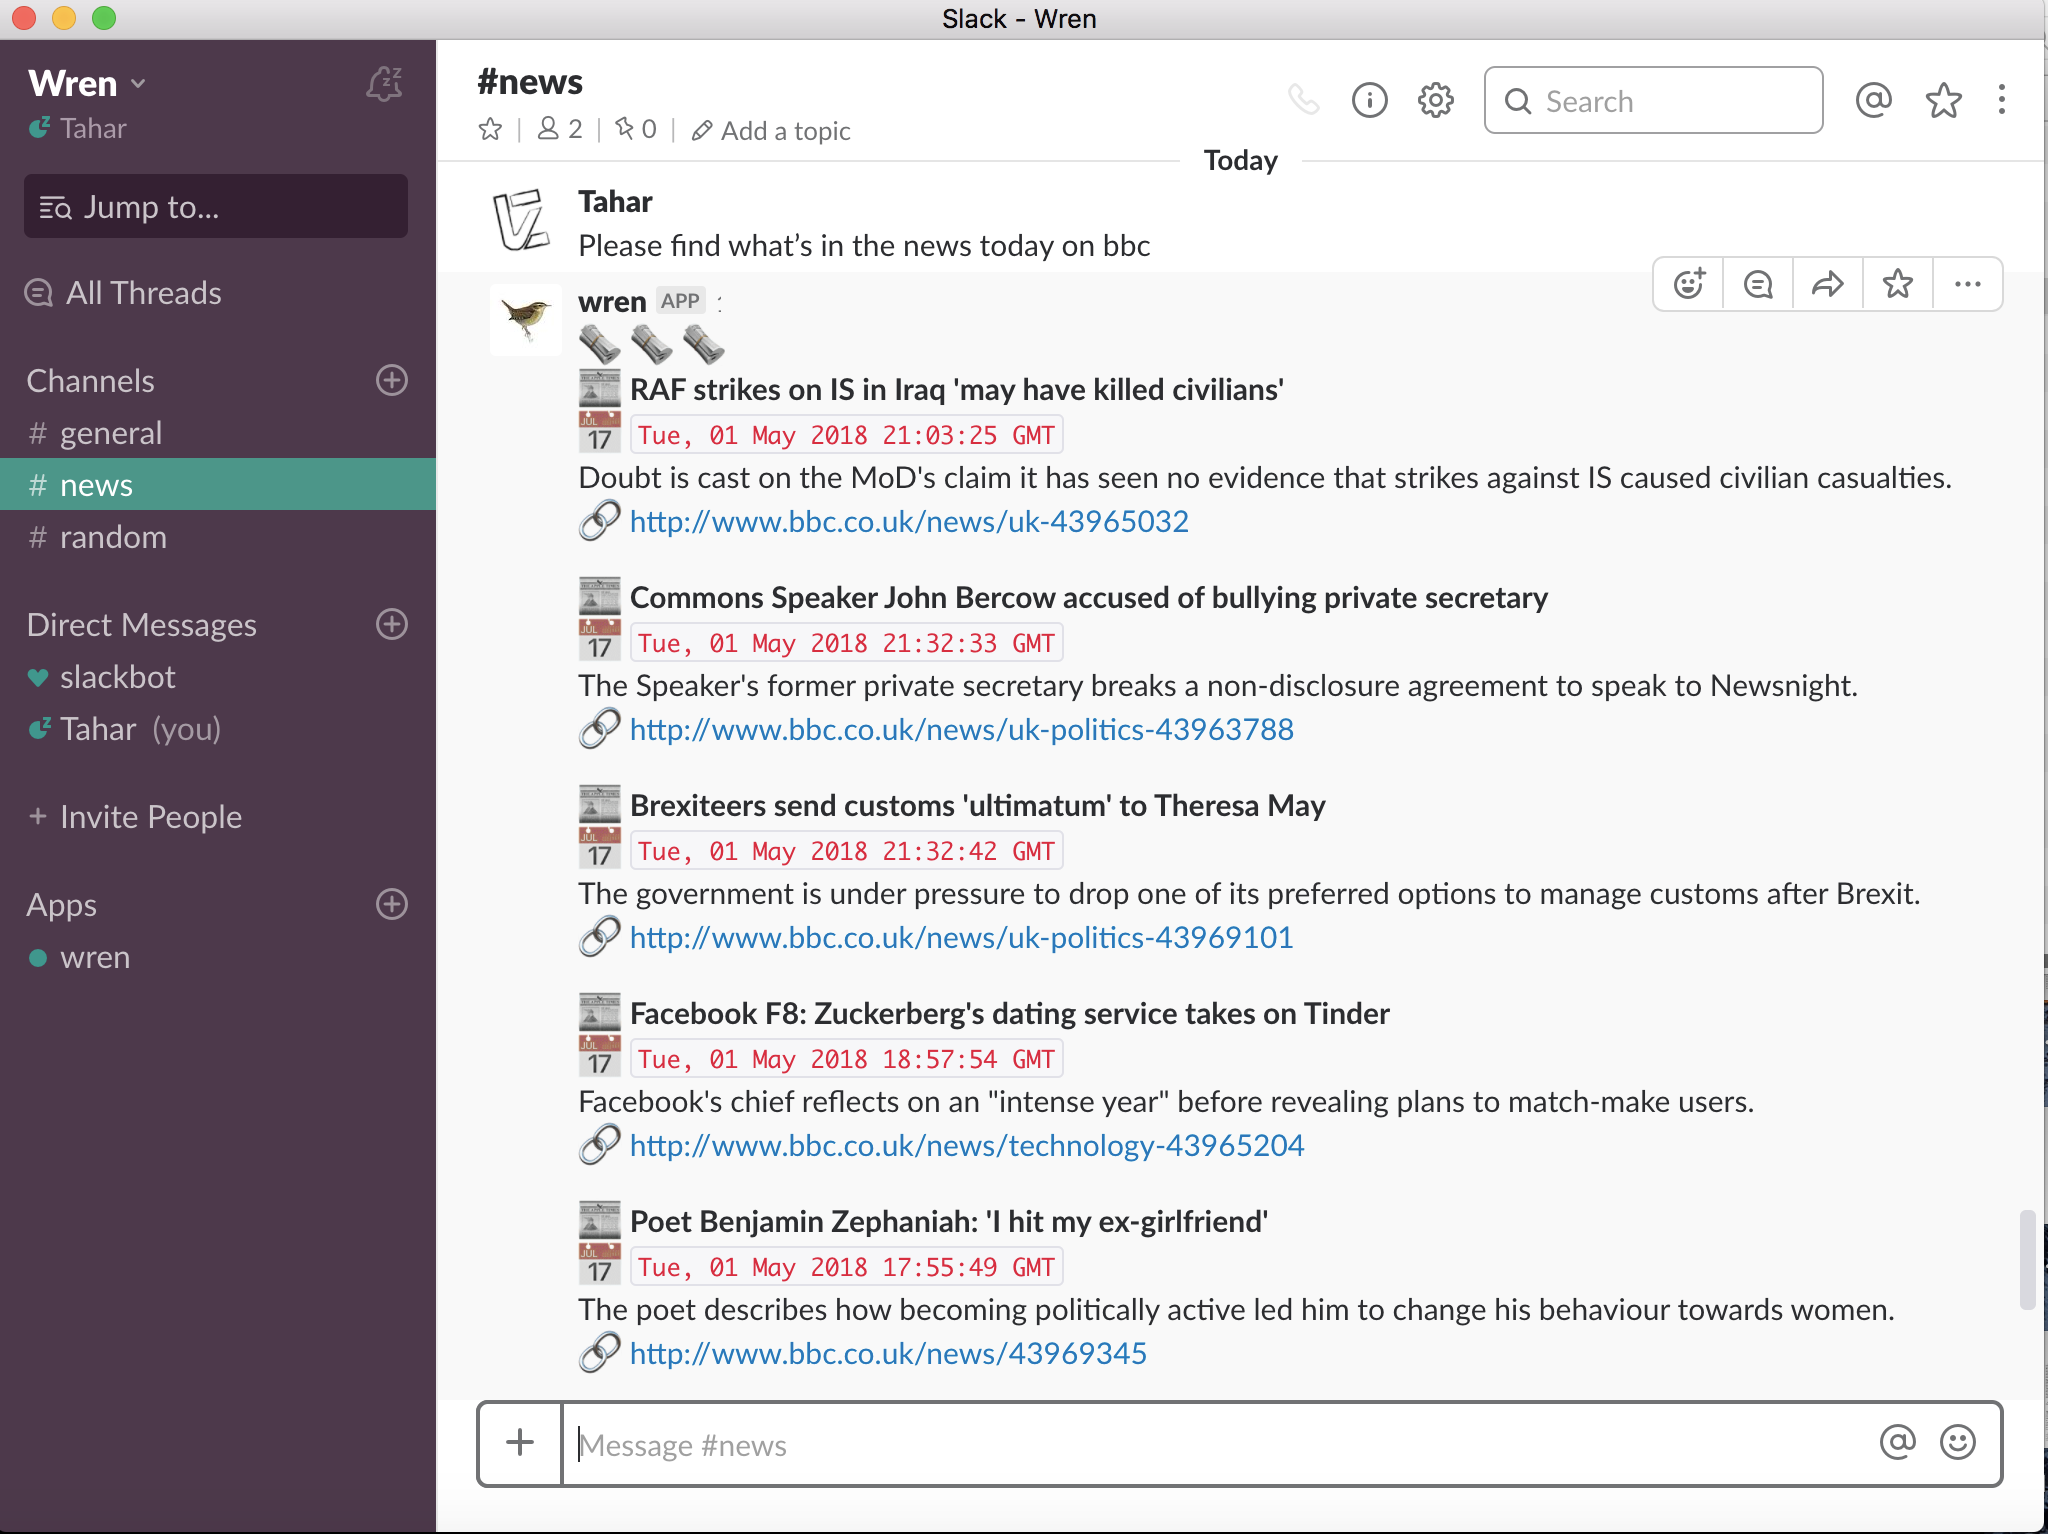Click the channel settings gear icon
This screenshot has width=2048, height=1534.
pos(1434,100)
